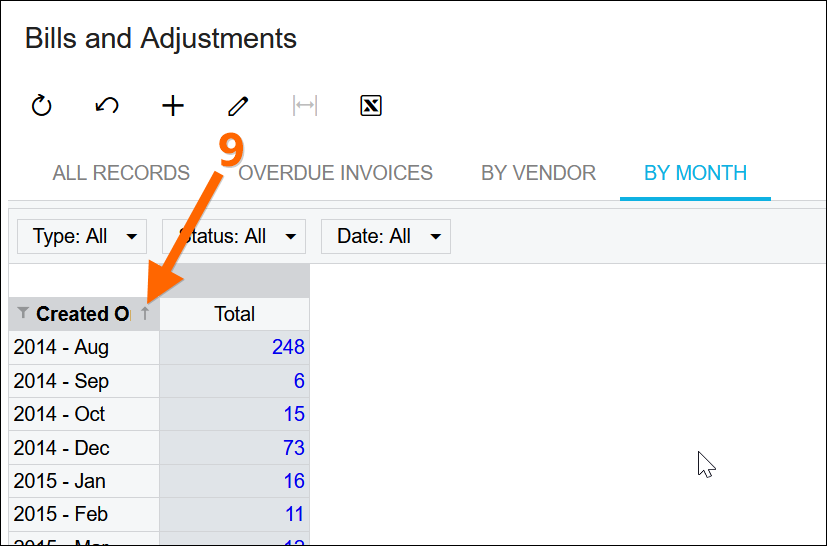Switch to the All Records tab
The height and width of the screenshot is (546, 827).
click(121, 173)
